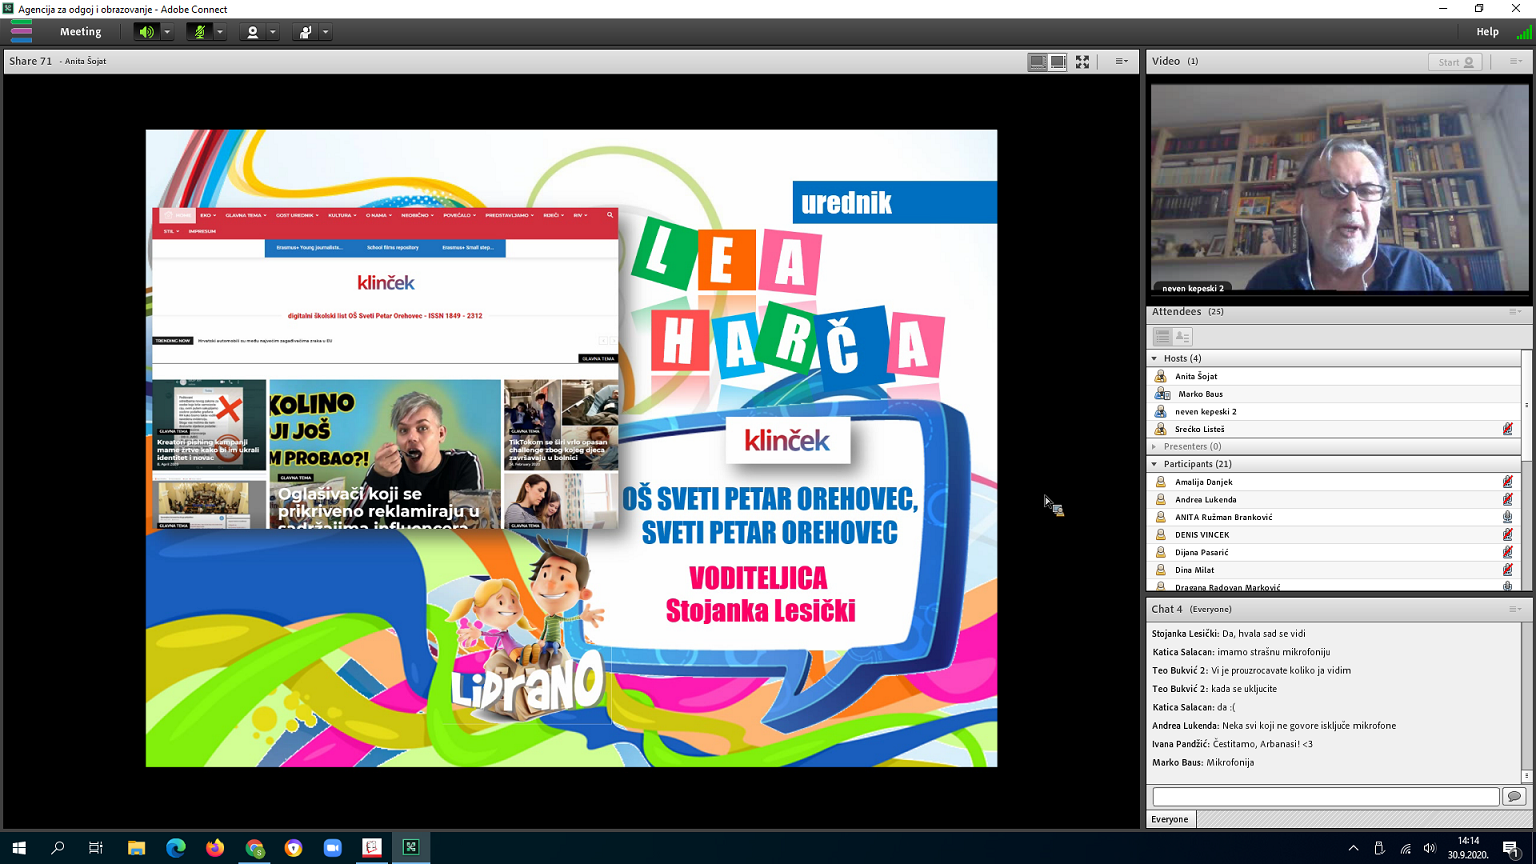This screenshot has width=1536, height=864.
Task: Expand the Presenters (0) group
Action: (1155, 447)
